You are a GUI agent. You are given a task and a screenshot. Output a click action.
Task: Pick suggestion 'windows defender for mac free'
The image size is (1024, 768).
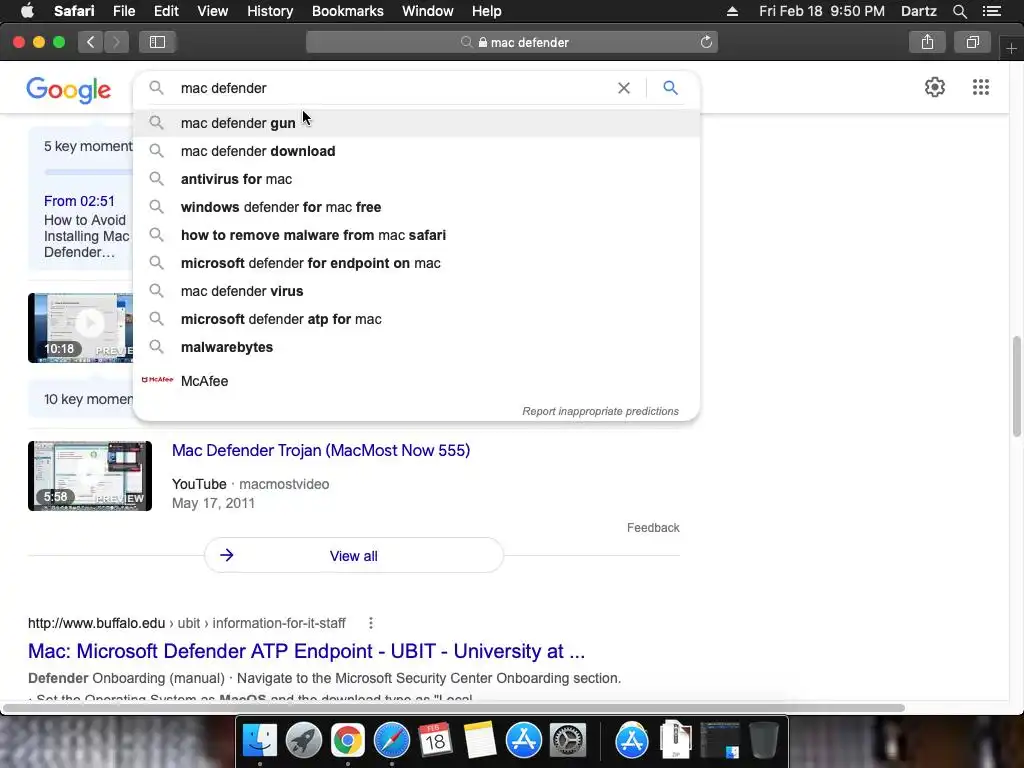tap(416, 207)
